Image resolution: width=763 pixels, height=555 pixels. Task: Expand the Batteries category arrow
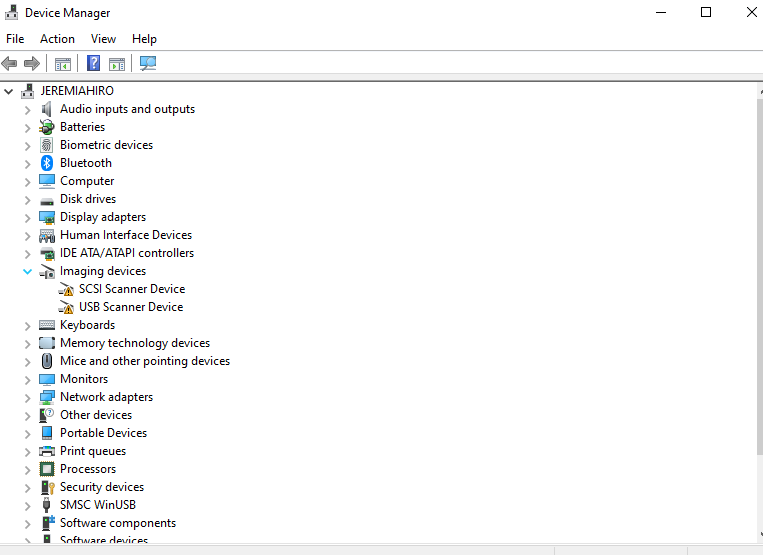(28, 128)
